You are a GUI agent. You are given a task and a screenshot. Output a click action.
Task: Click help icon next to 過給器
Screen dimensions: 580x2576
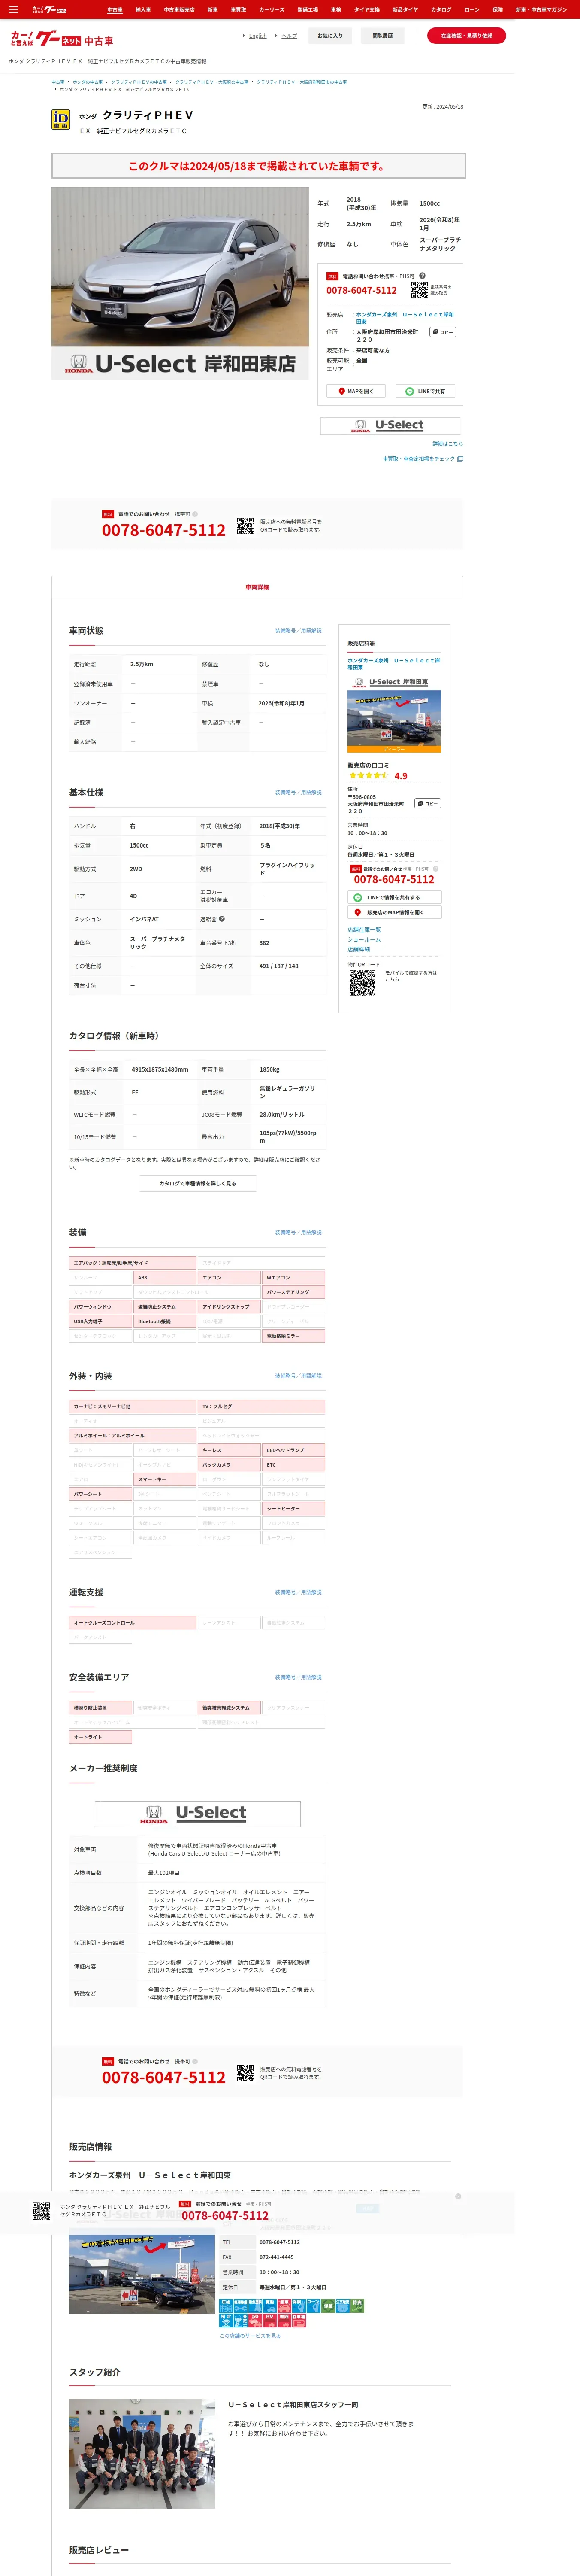click(222, 919)
